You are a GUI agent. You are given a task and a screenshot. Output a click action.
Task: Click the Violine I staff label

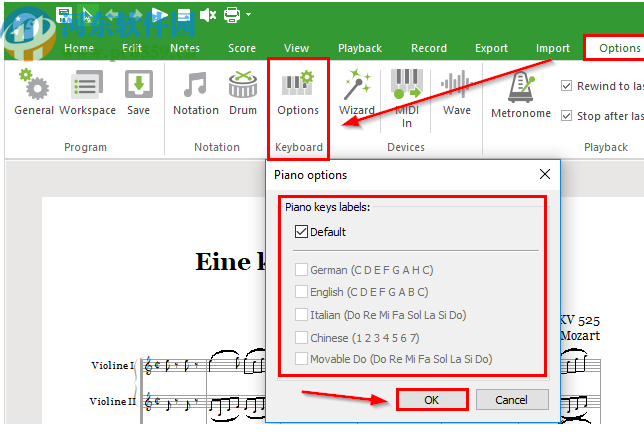(x=113, y=365)
